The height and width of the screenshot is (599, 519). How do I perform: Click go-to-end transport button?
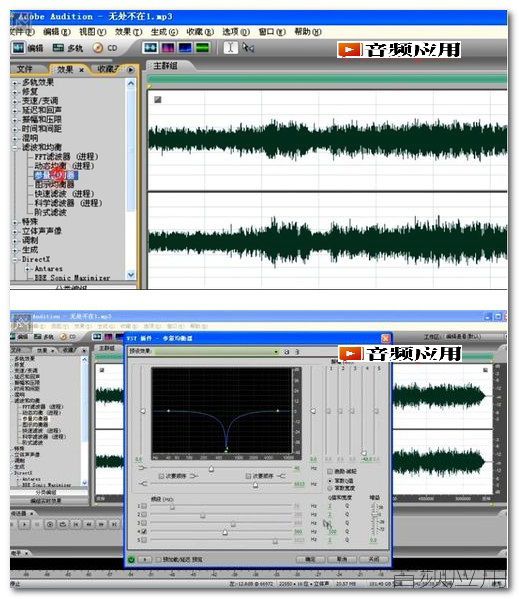click(114, 524)
